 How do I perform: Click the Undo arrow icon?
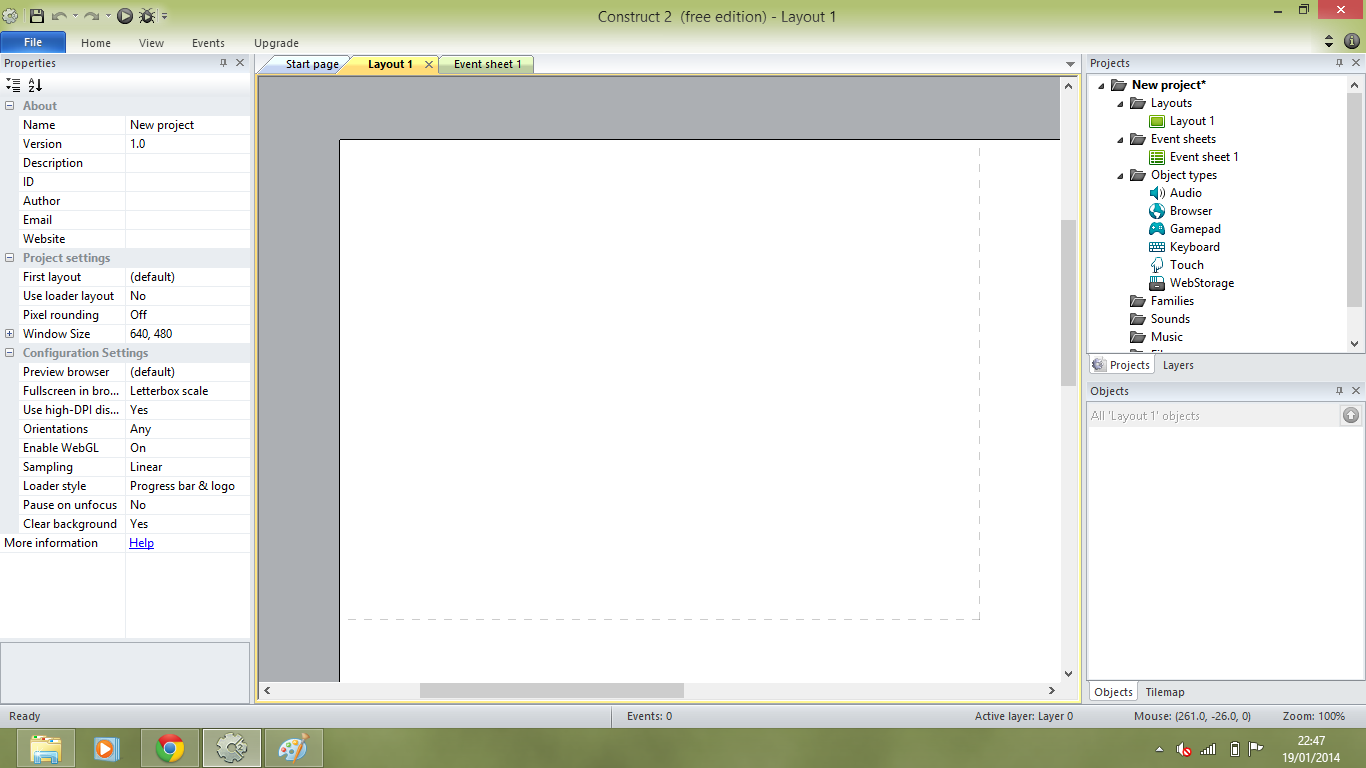(x=61, y=15)
